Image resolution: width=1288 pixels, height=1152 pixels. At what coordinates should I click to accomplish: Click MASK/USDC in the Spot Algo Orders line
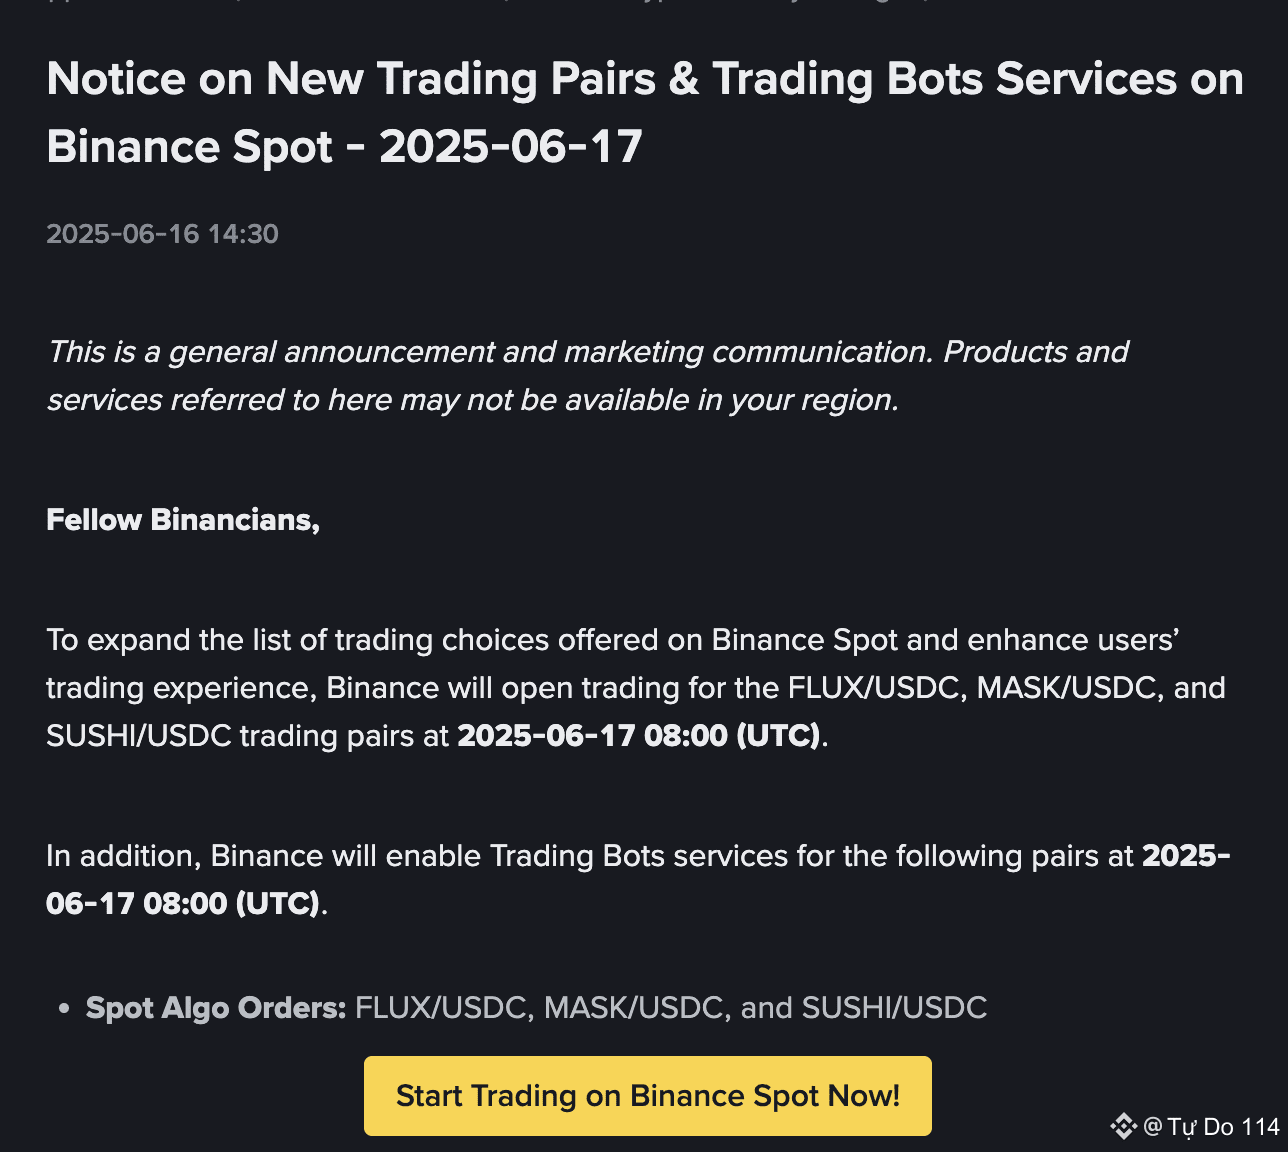coord(634,1008)
